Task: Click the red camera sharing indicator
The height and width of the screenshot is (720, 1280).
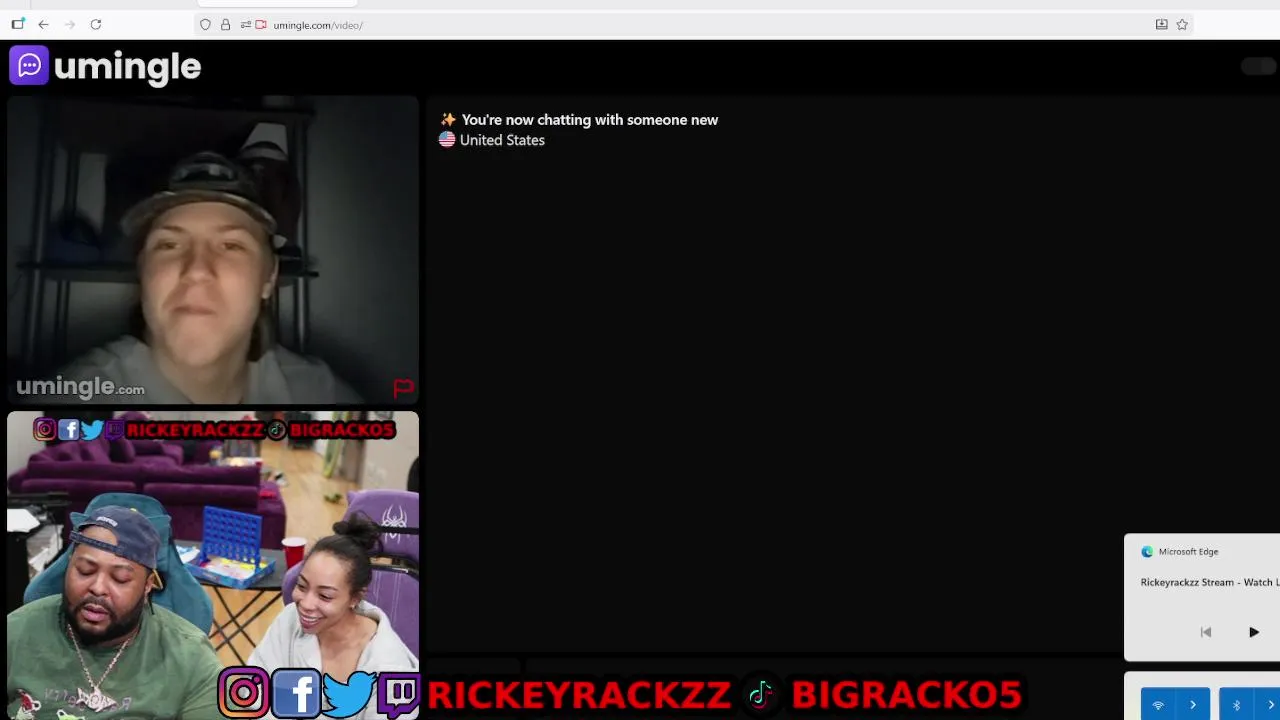Action: [x=261, y=25]
